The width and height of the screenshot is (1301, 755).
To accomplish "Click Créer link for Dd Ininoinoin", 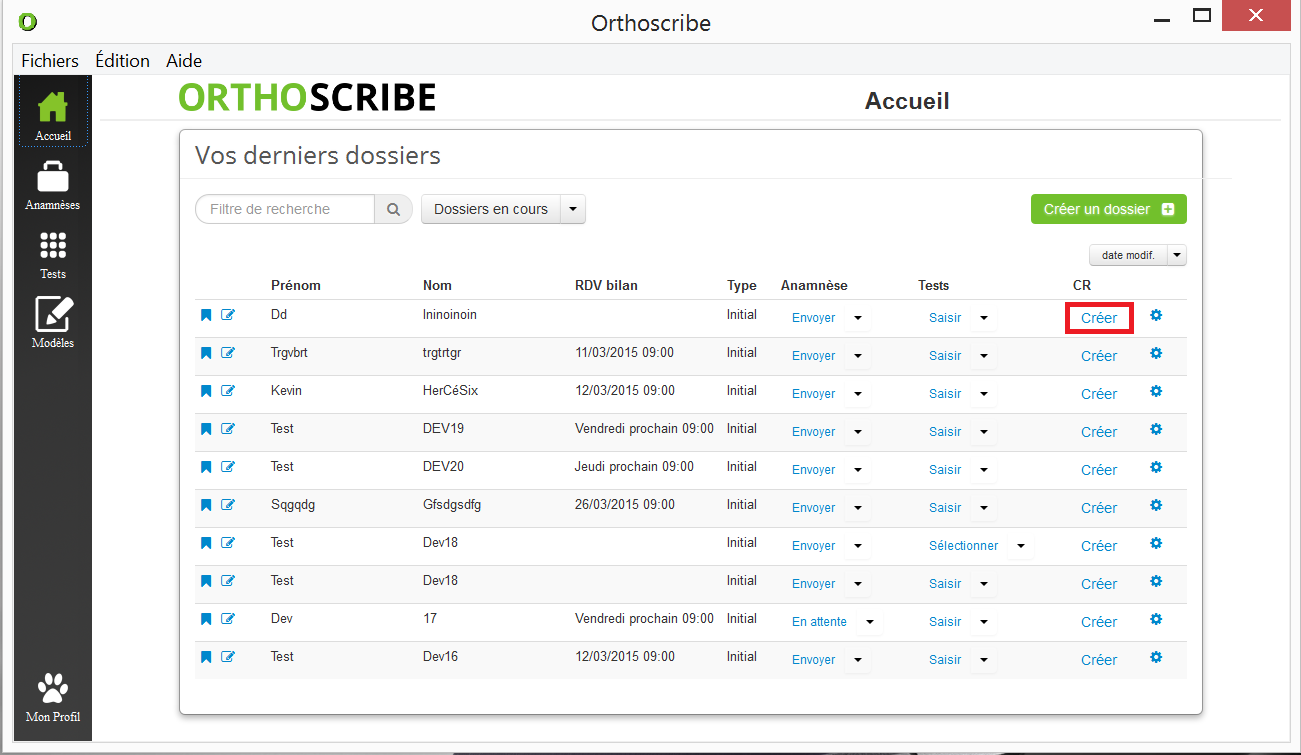I will point(1099,318).
